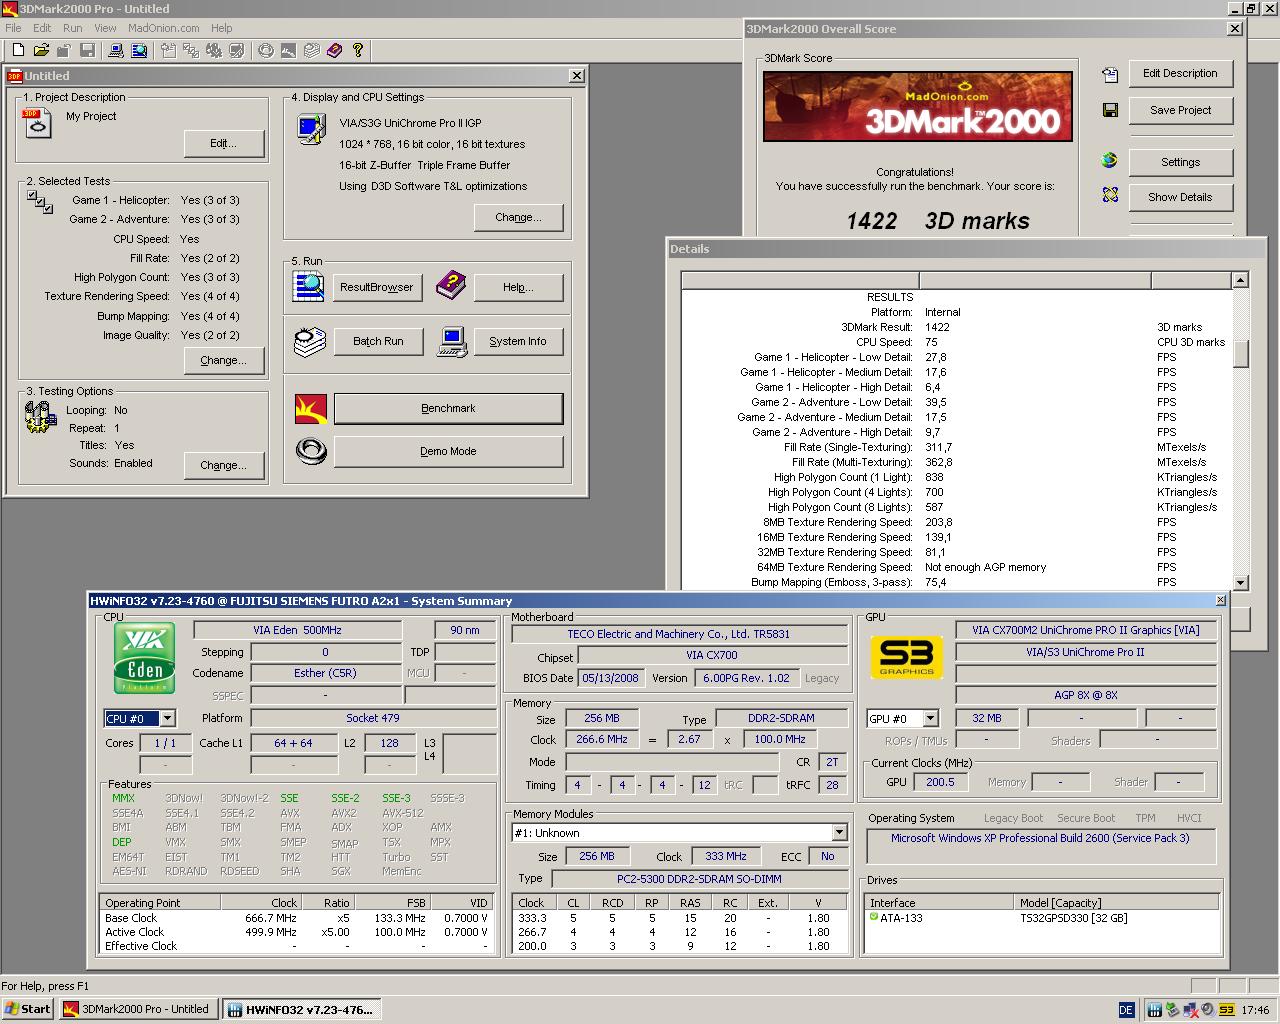Screen dimensions: 1280x1024
Task: Open the View menu
Action: (x=105, y=28)
